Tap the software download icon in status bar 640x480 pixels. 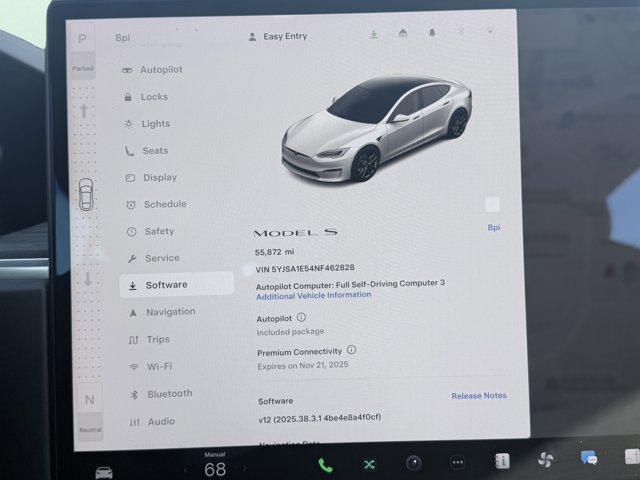click(x=374, y=34)
